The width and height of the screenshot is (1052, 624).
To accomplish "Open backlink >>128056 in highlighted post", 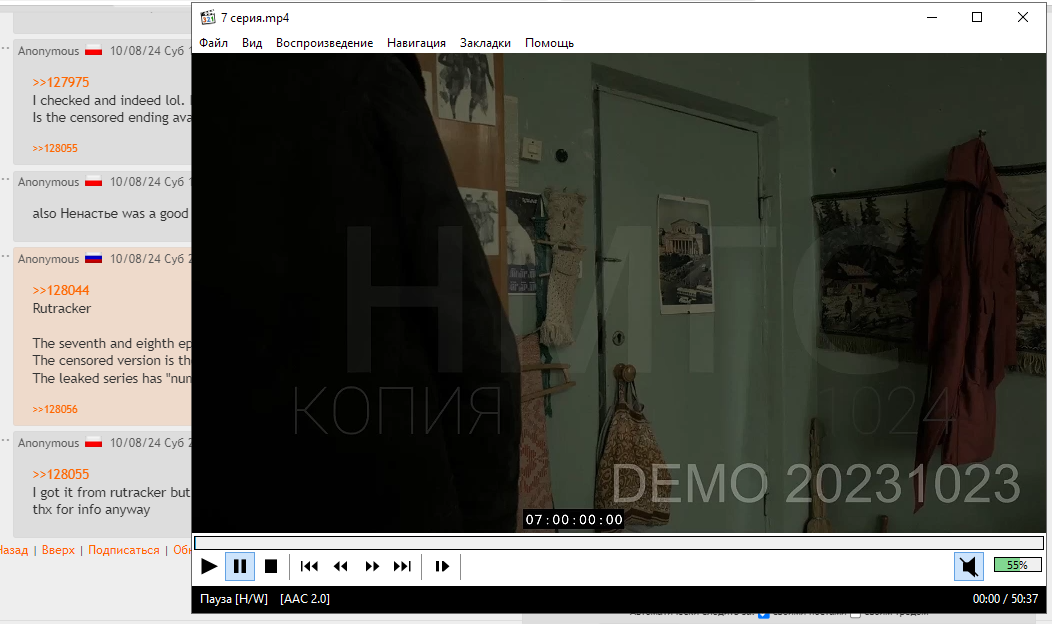I will point(55,409).
